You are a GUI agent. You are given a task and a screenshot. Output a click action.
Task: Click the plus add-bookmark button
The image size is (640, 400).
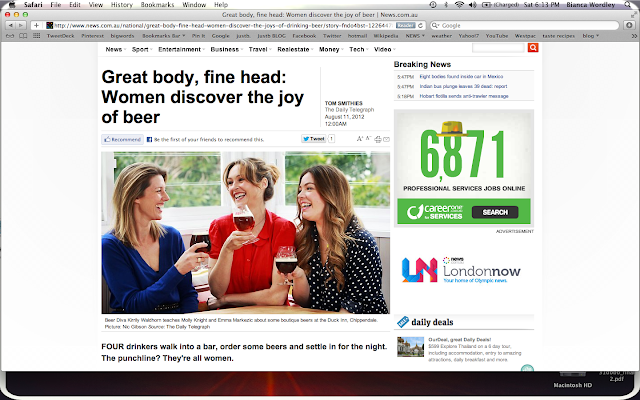pyautogui.click(x=36, y=25)
